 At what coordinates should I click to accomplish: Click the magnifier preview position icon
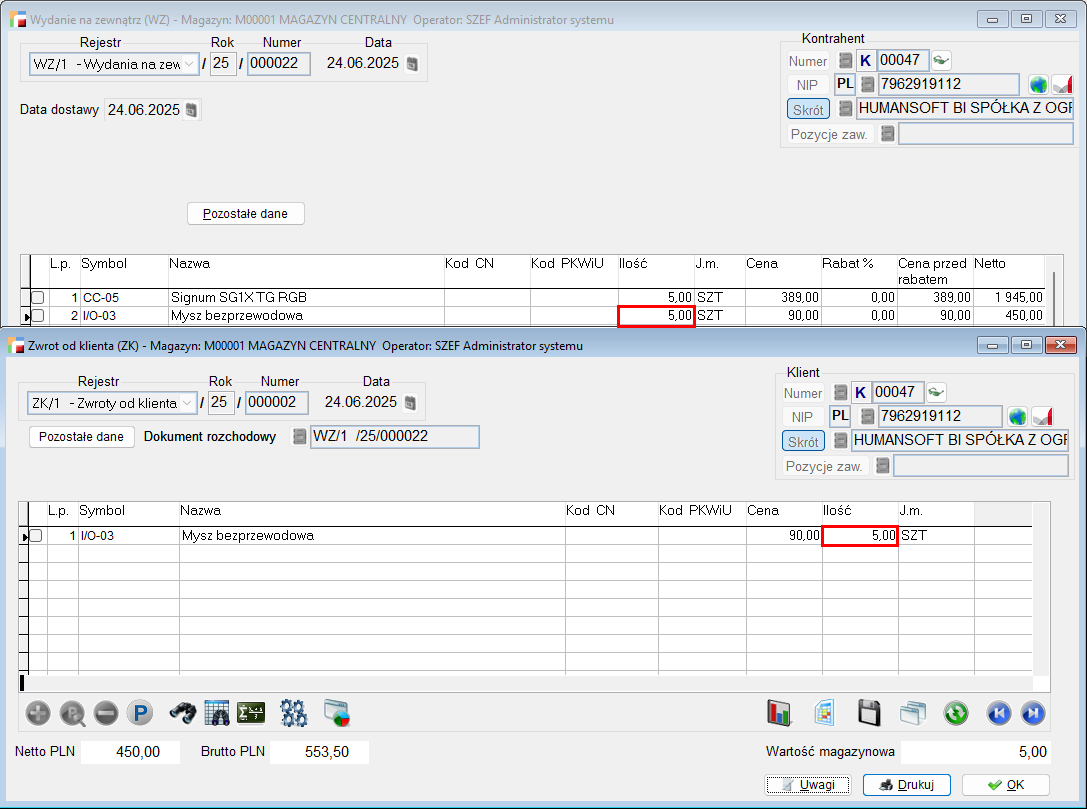(x=72, y=713)
